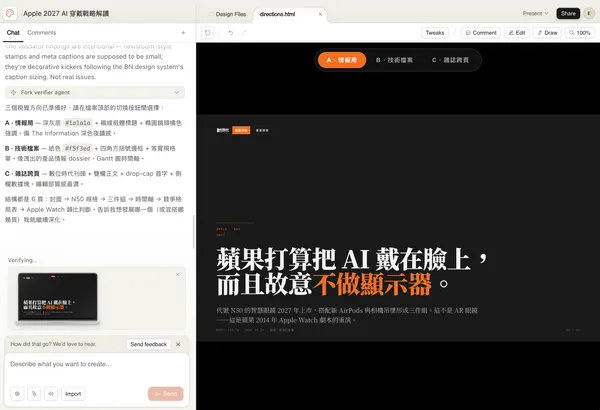
Task: Dismiss the feedback prompt banner
Action: [178, 344]
